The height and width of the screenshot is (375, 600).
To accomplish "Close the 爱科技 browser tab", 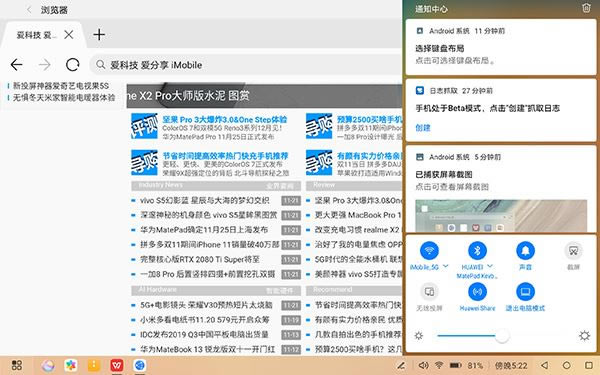I will coord(69,35).
